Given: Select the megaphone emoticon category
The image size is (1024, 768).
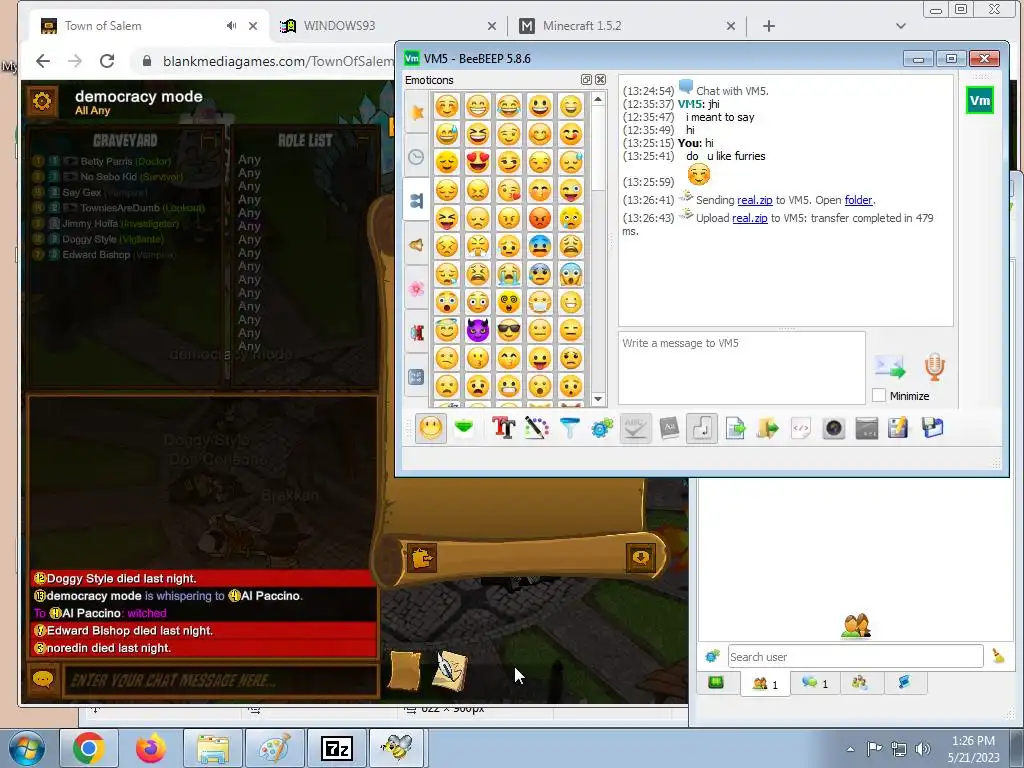Looking at the screenshot, I should (x=417, y=245).
